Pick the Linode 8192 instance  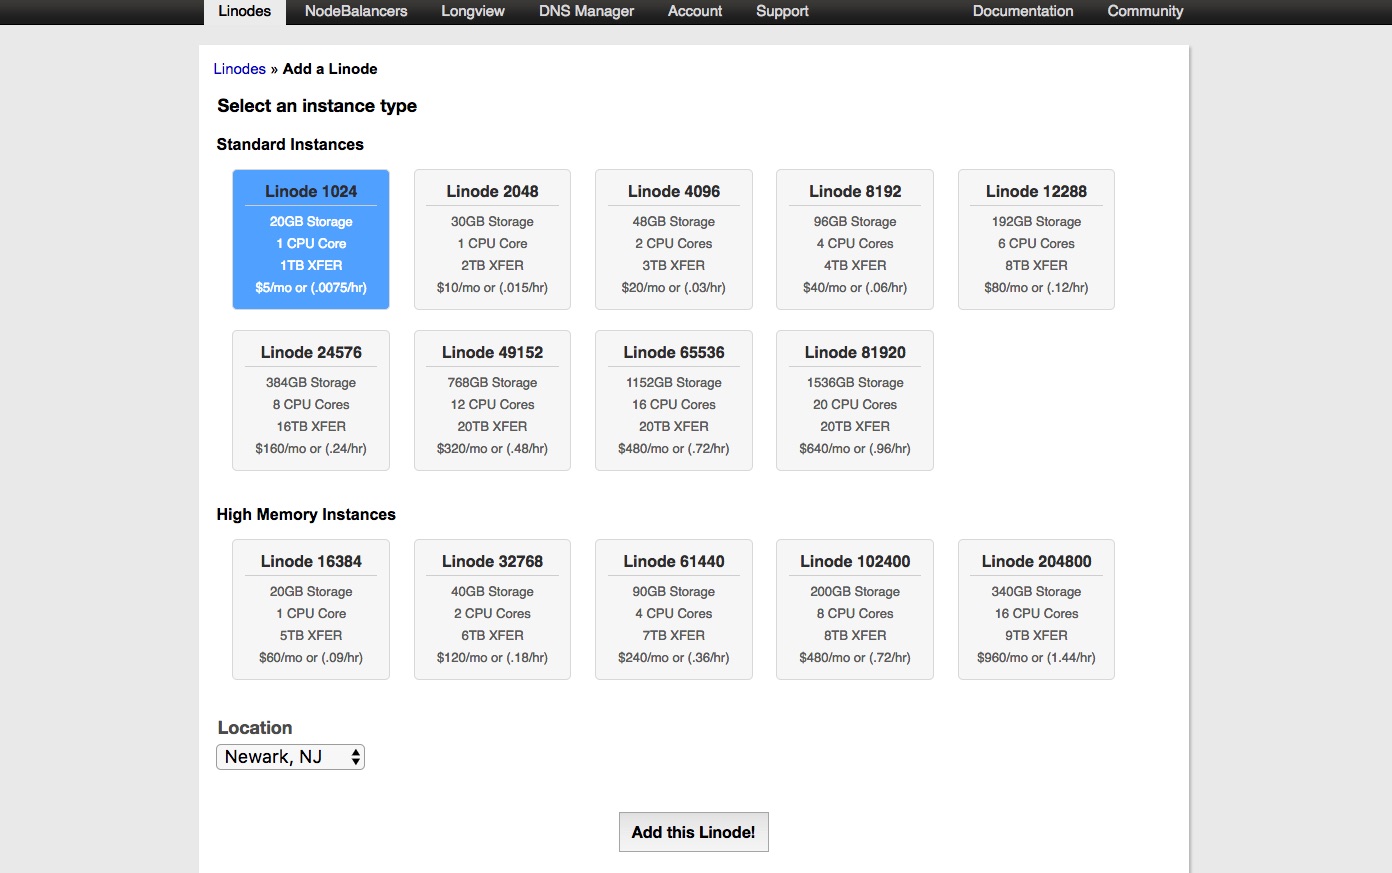855,239
